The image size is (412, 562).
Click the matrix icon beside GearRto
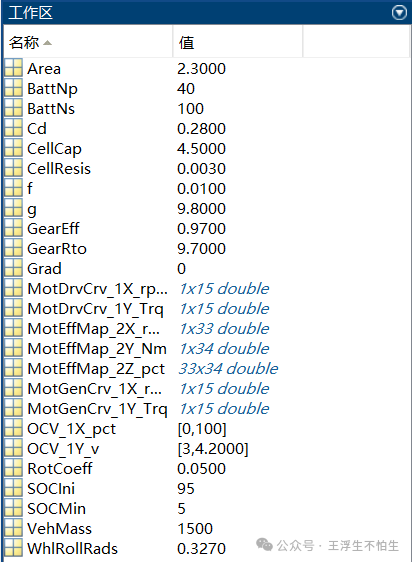[14, 249]
